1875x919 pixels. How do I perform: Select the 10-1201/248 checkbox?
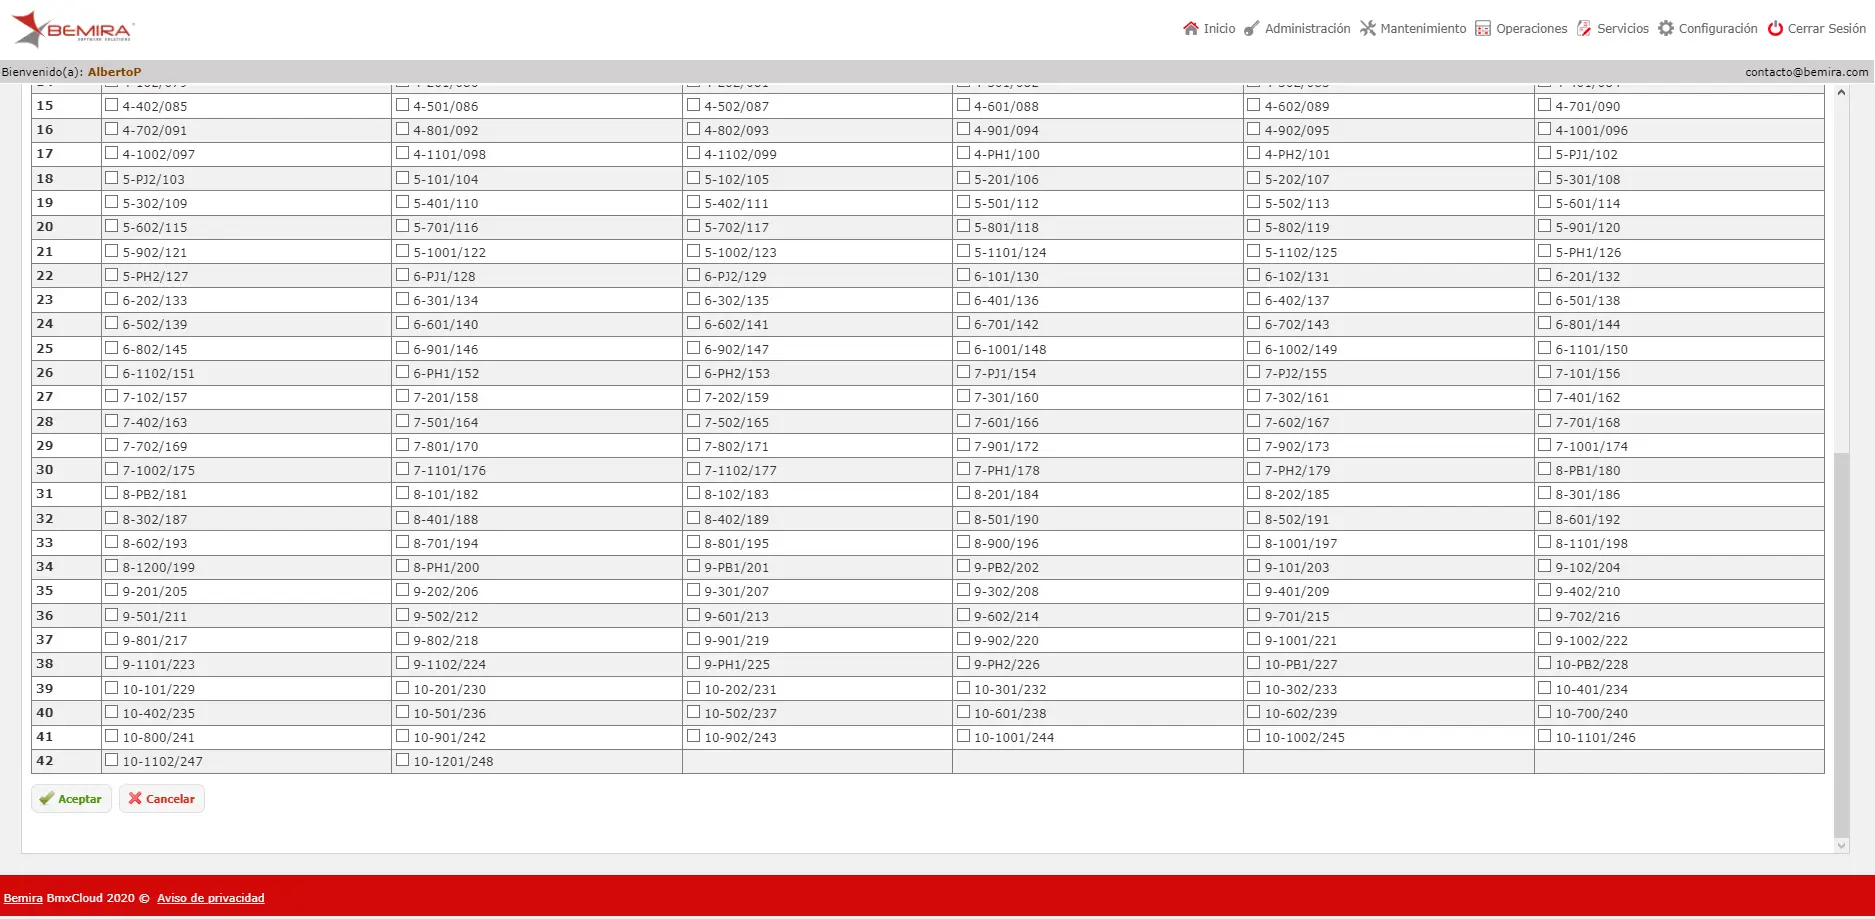tap(402, 759)
